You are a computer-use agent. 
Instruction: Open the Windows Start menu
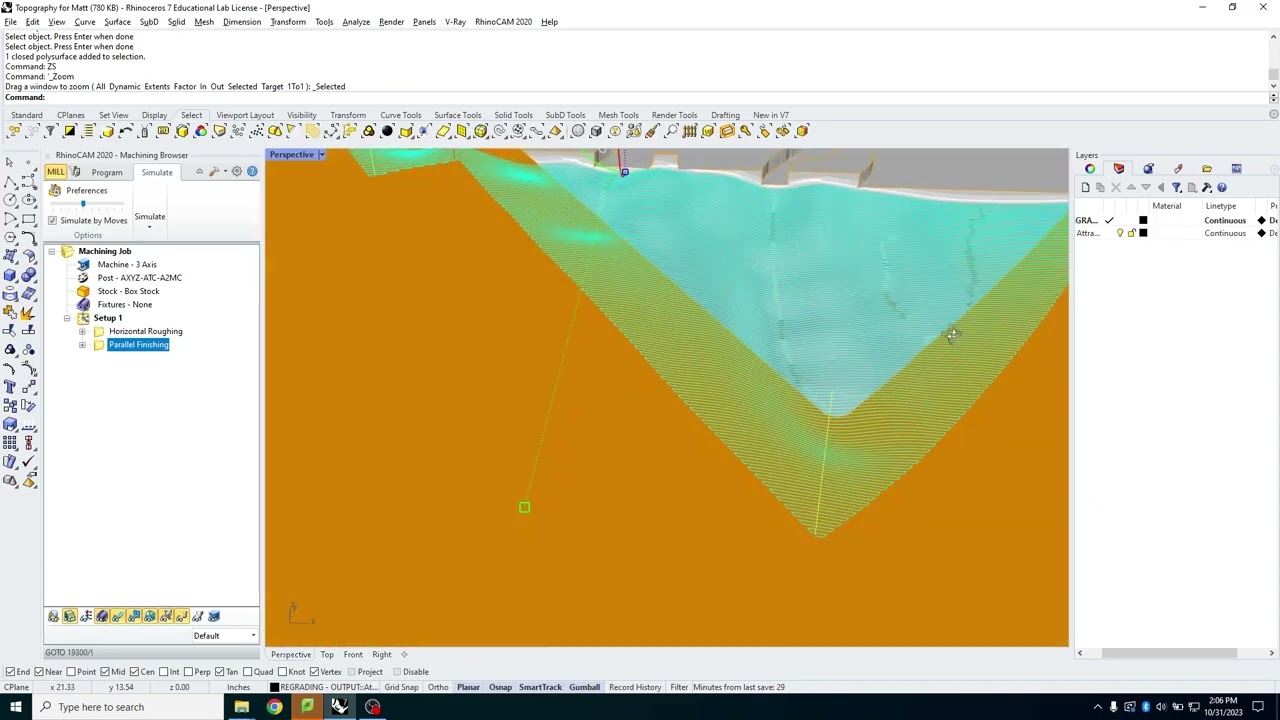15,707
